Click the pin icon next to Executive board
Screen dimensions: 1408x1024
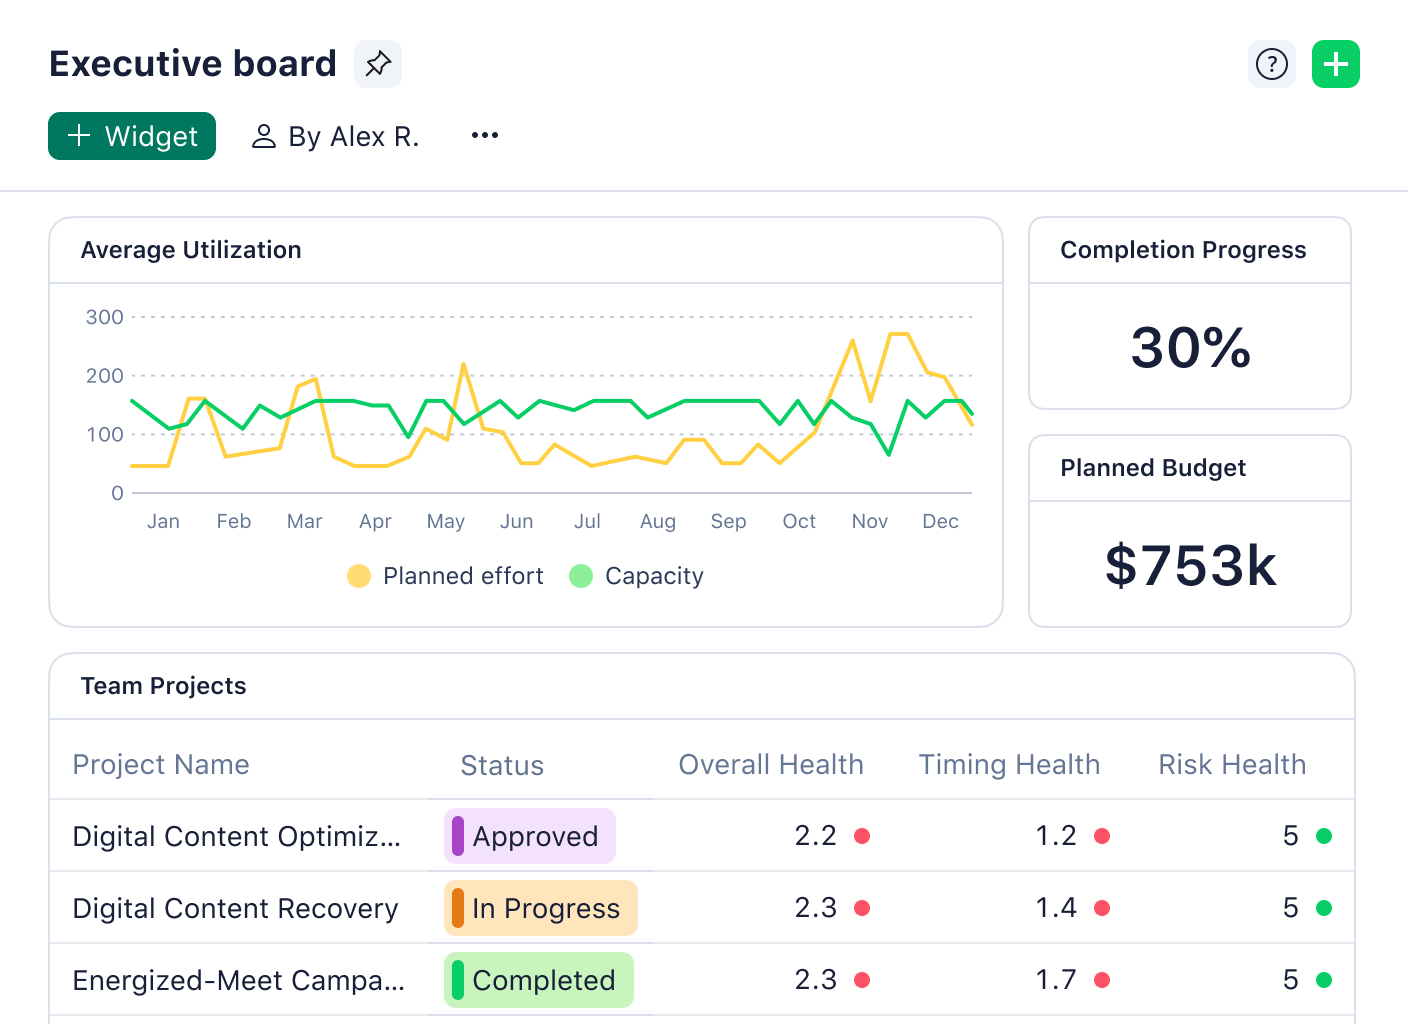point(377,63)
